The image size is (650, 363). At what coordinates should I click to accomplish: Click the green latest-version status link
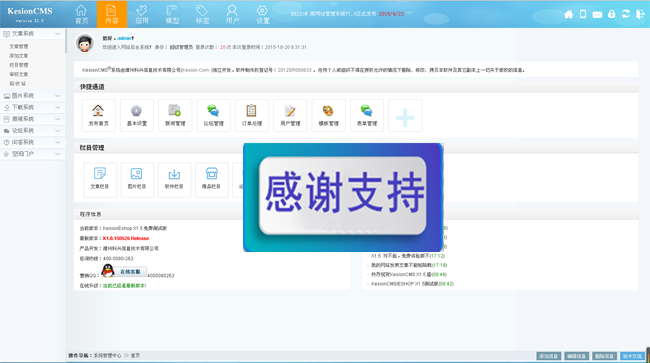tap(124, 286)
